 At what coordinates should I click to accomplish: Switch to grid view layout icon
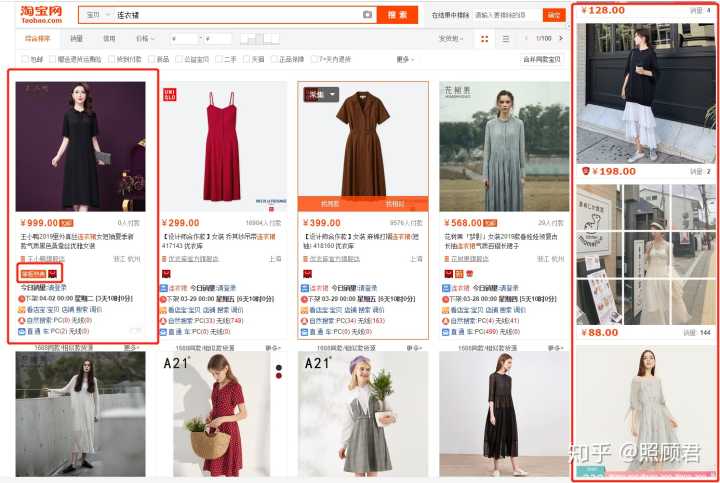pyautogui.click(x=485, y=39)
